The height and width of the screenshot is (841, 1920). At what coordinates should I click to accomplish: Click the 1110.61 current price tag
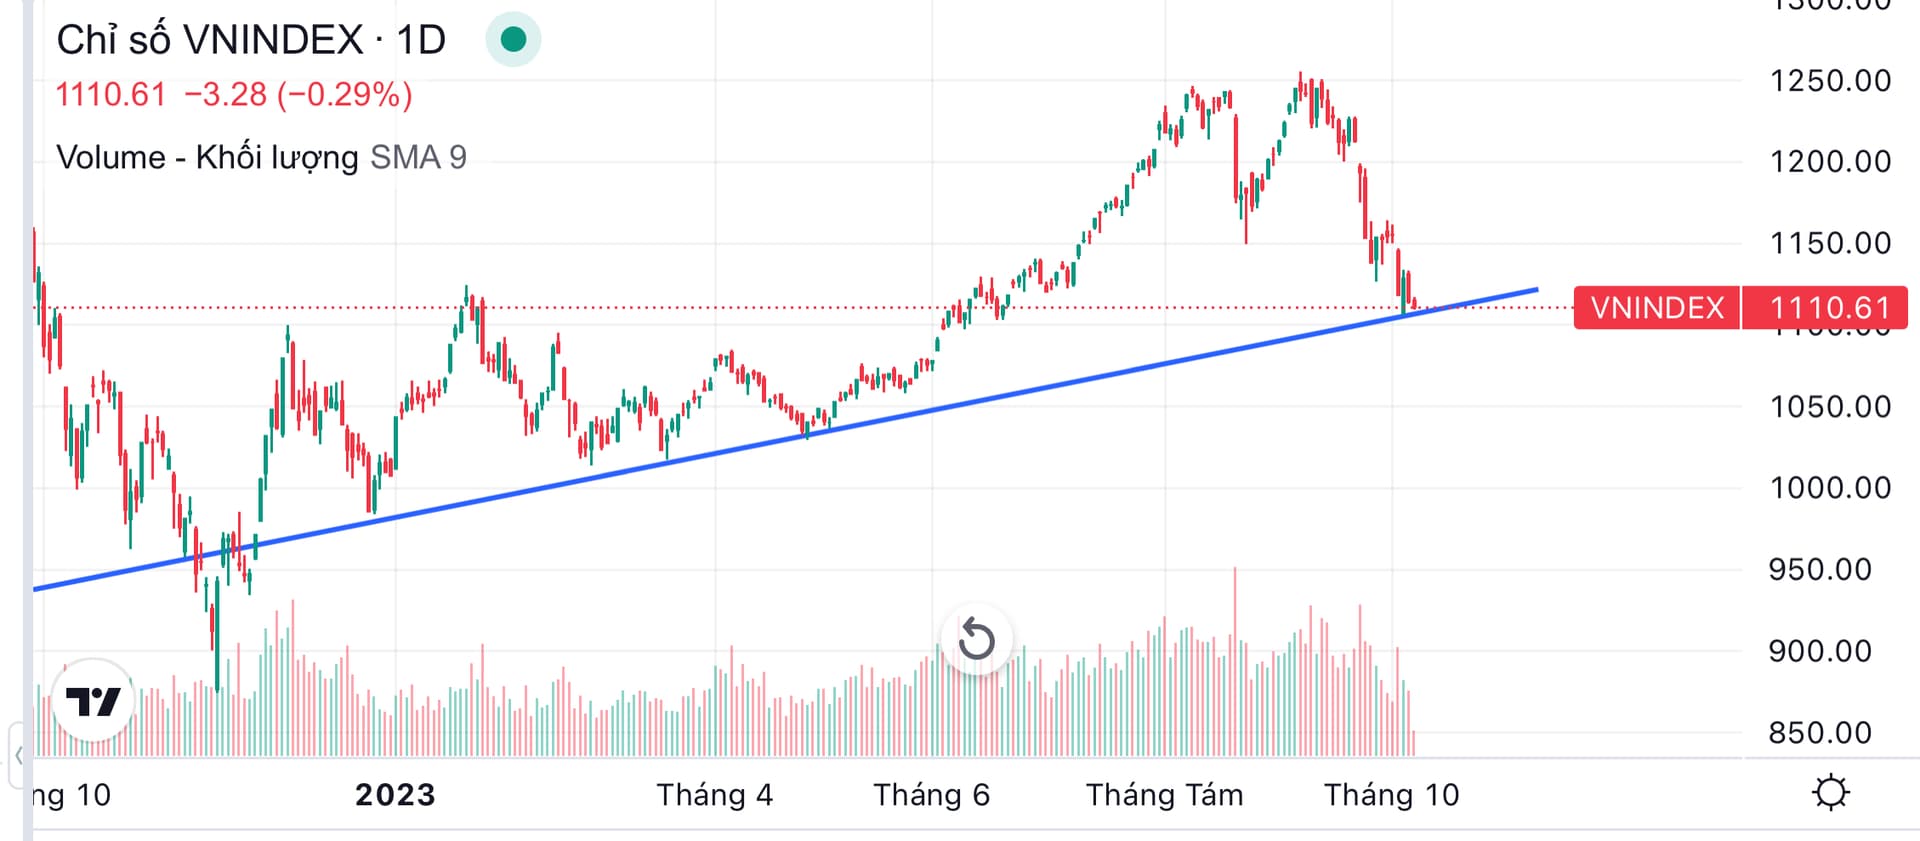tap(1825, 307)
